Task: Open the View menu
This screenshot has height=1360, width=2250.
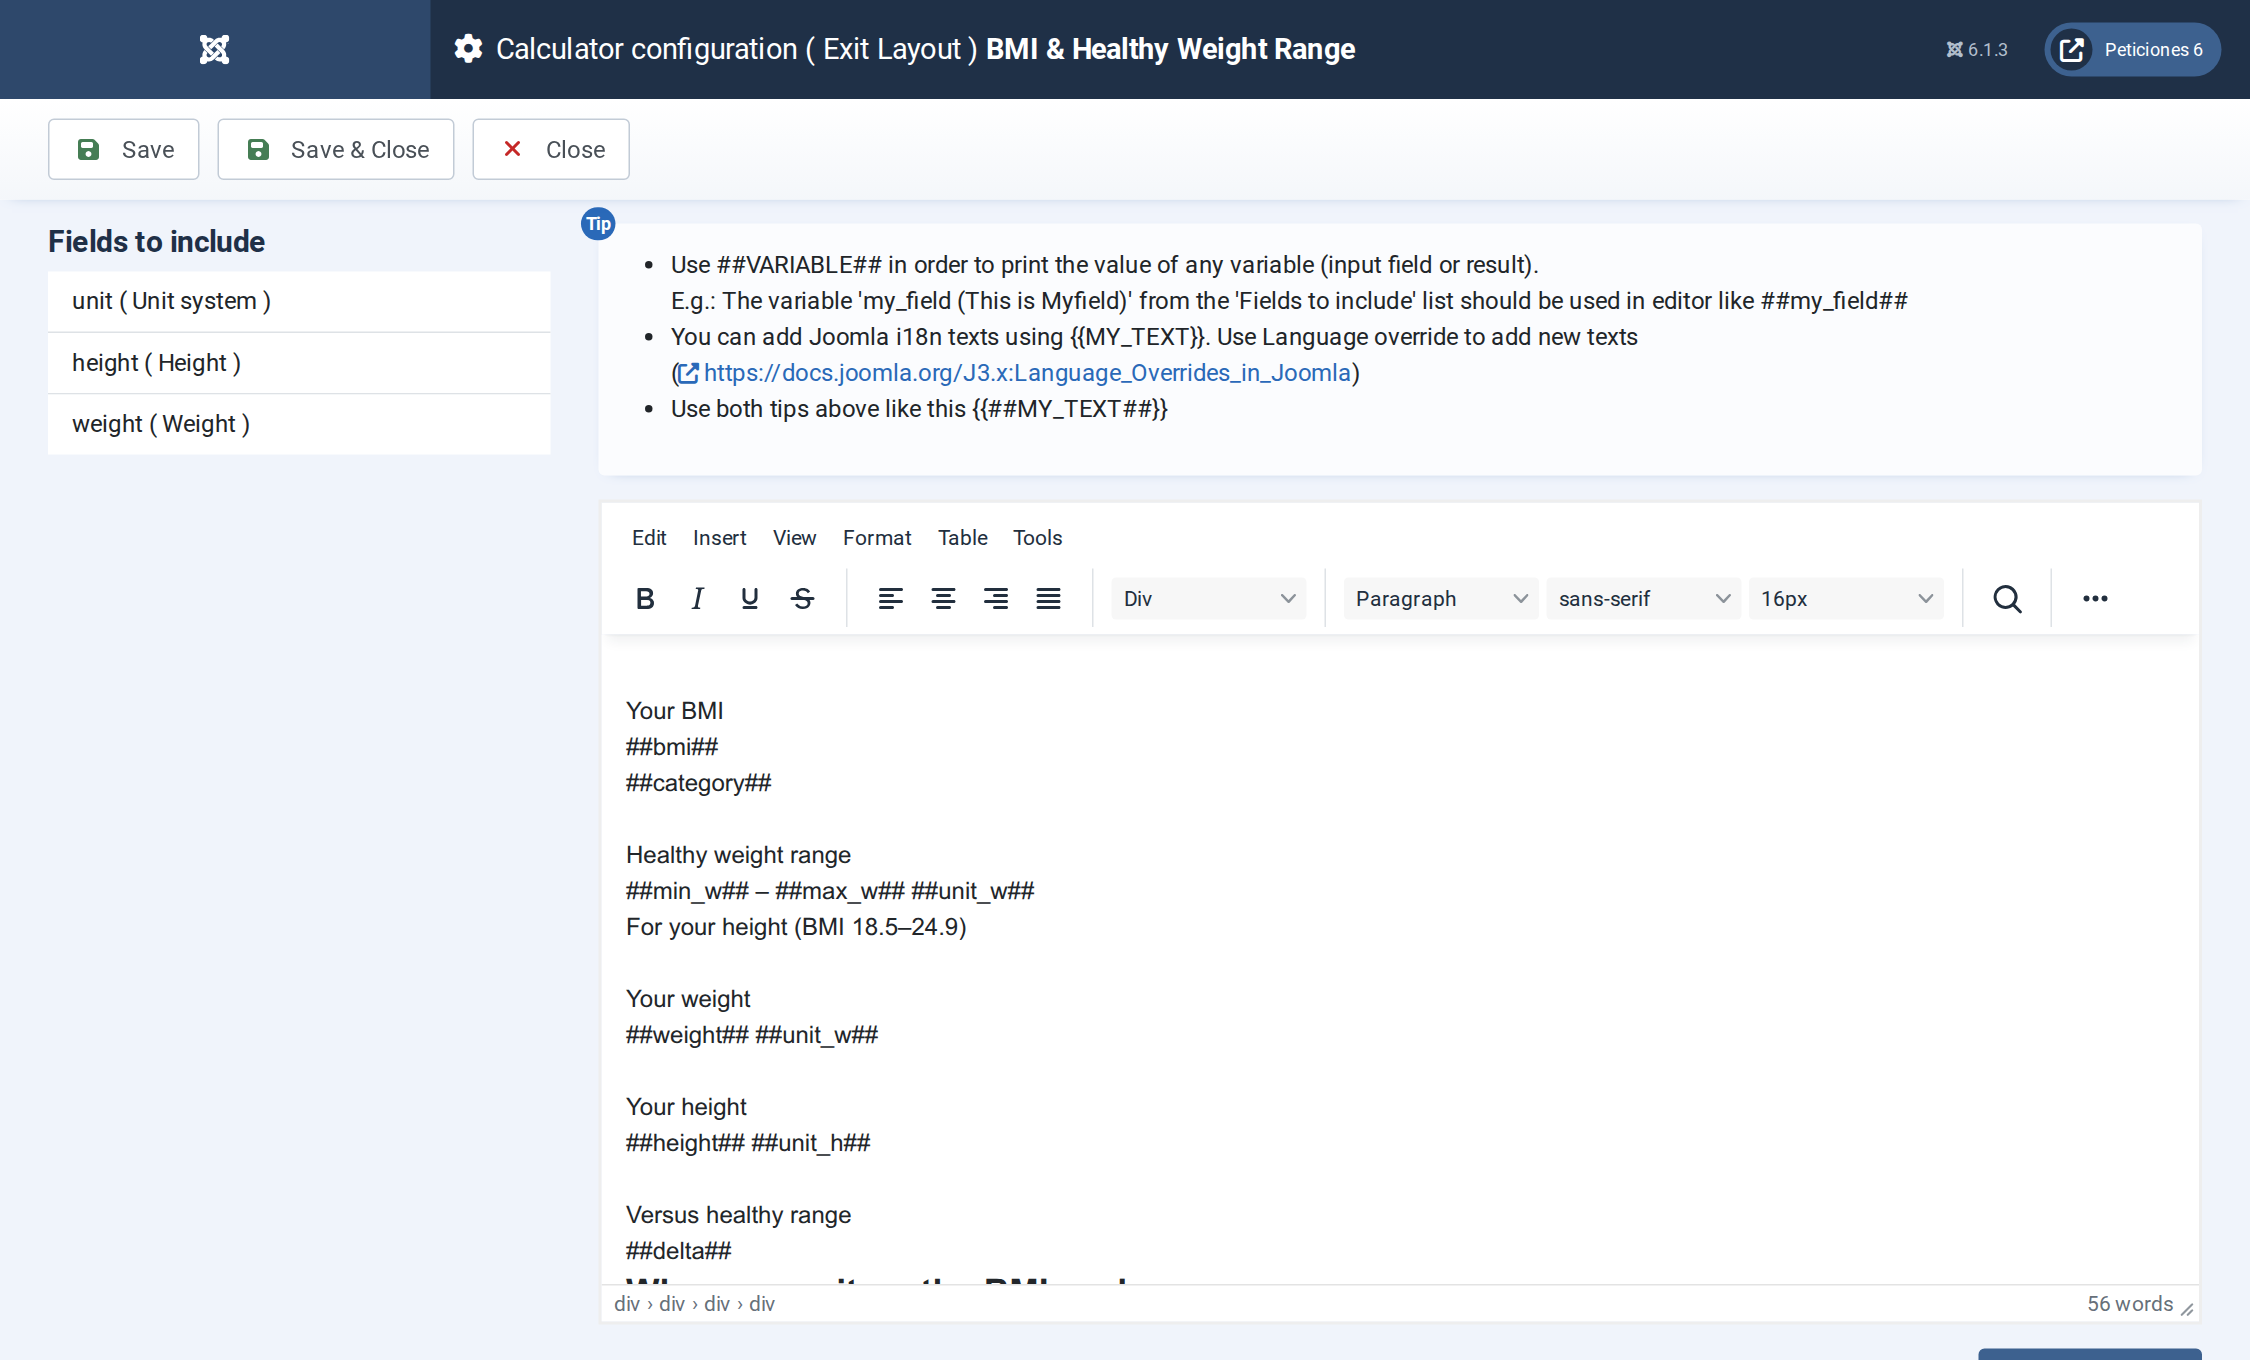Action: pyautogui.click(x=794, y=537)
